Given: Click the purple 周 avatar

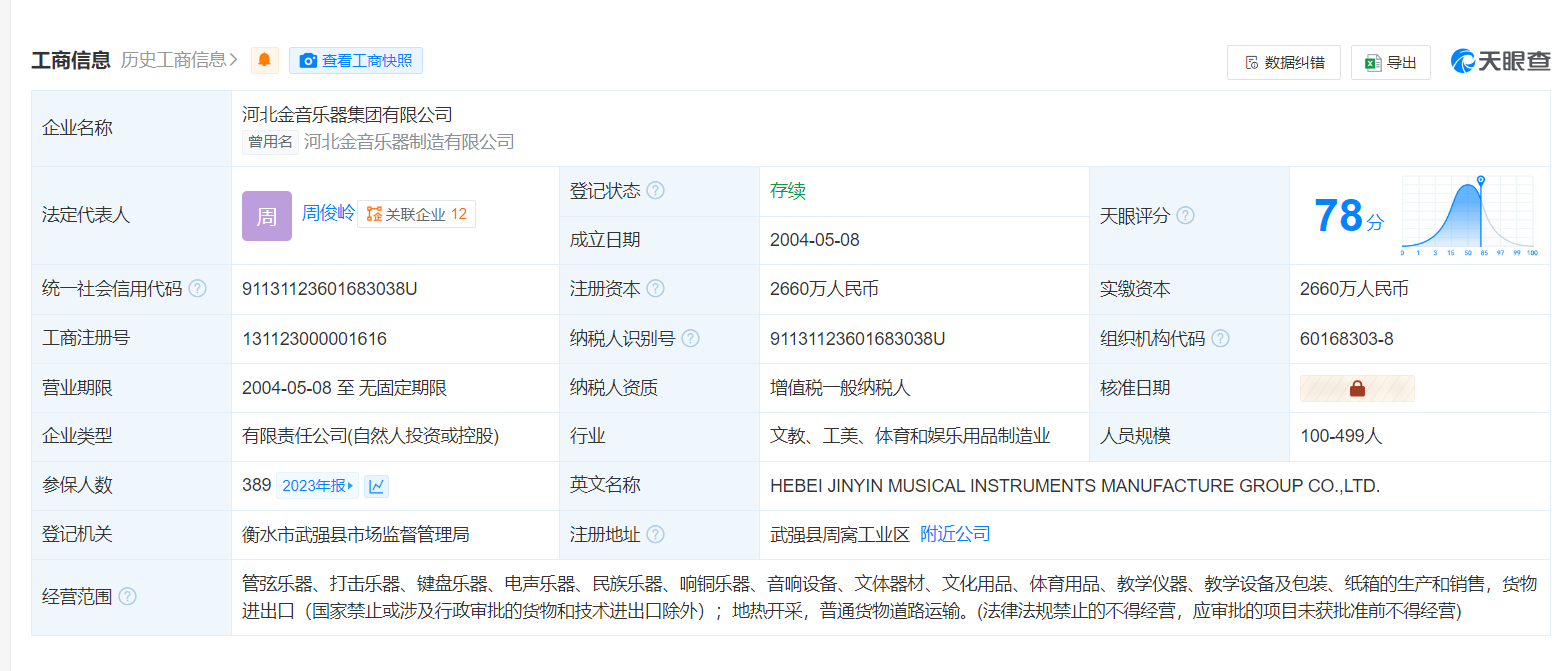Looking at the screenshot, I should point(267,216).
